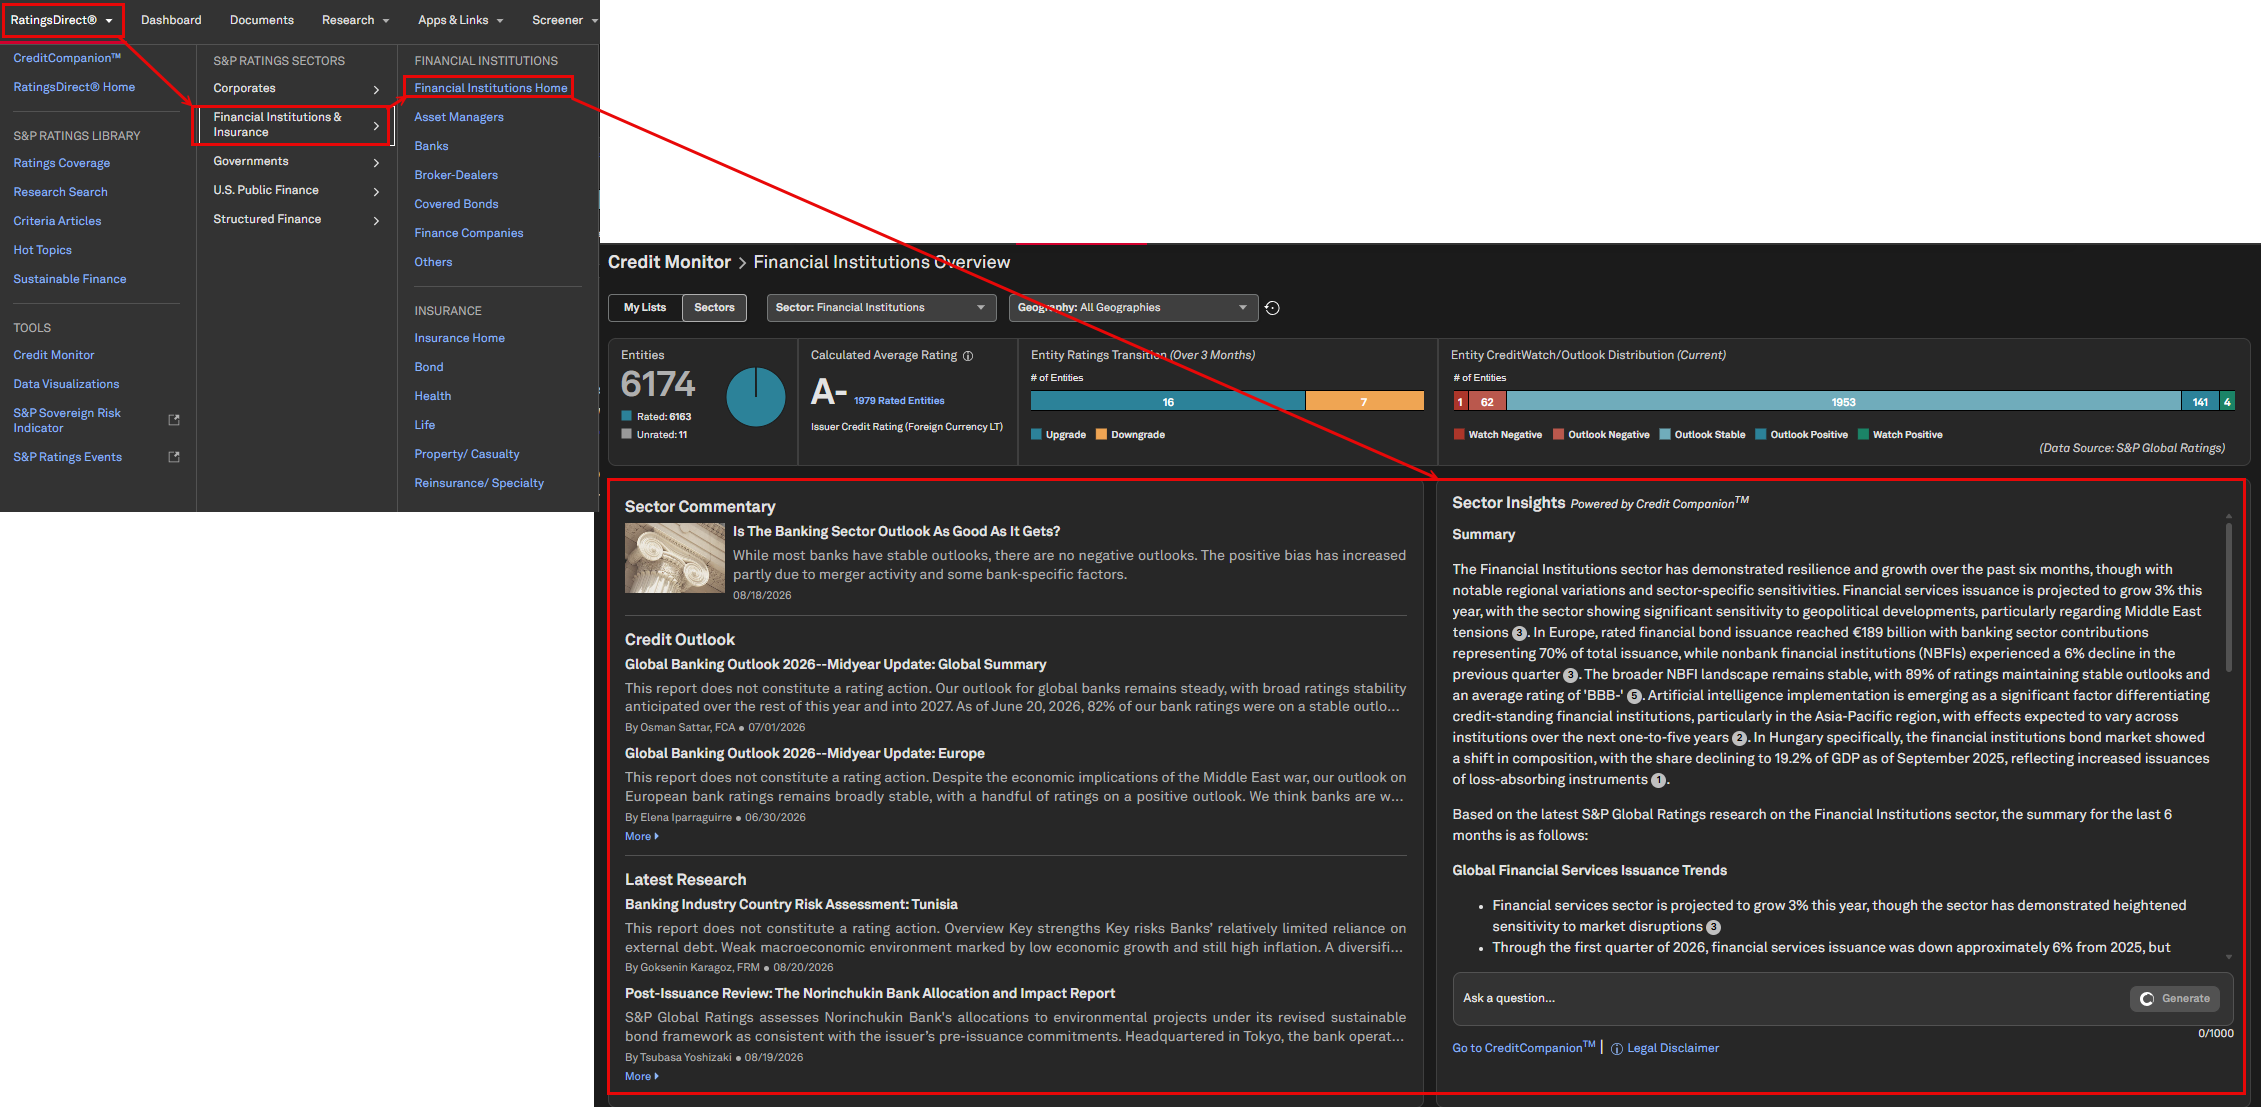Switch to the My Lists toggle
Screen dimensions: 2261x1107
click(x=645, y=308)
